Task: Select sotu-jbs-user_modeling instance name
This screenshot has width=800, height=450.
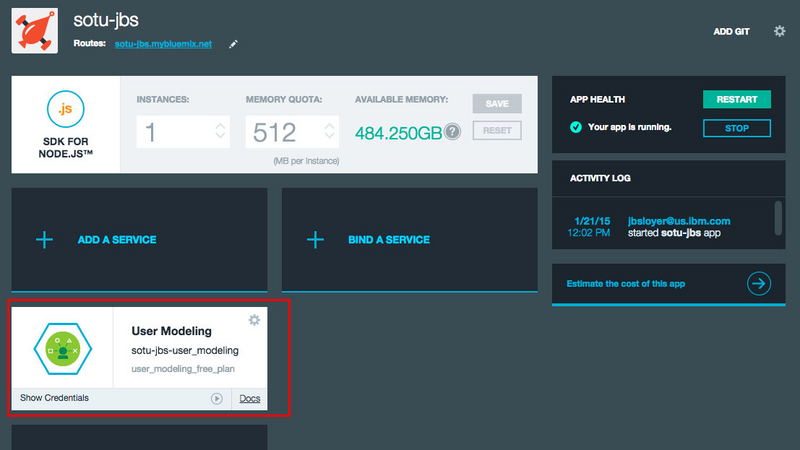Action: (185, 351)
